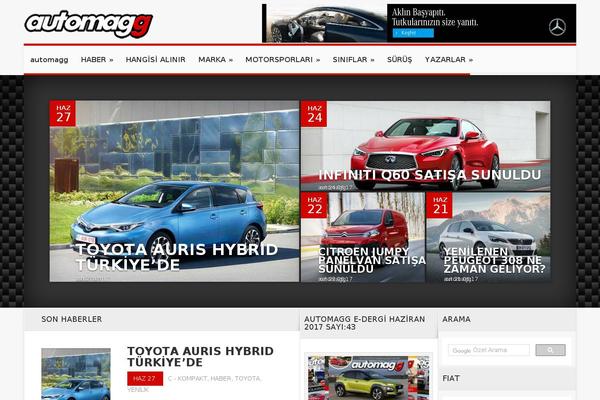600x400 pixels.
Task: Click the HAZ 24 date badge
Action: tap(314, 114)
